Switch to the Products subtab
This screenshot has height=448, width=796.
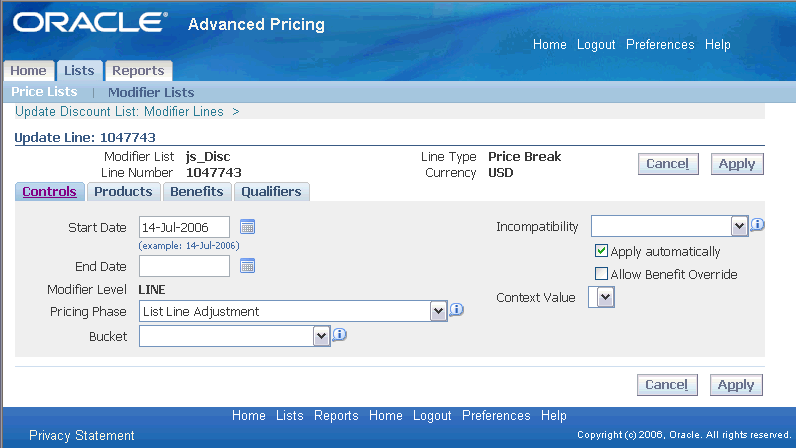point(123,191)
